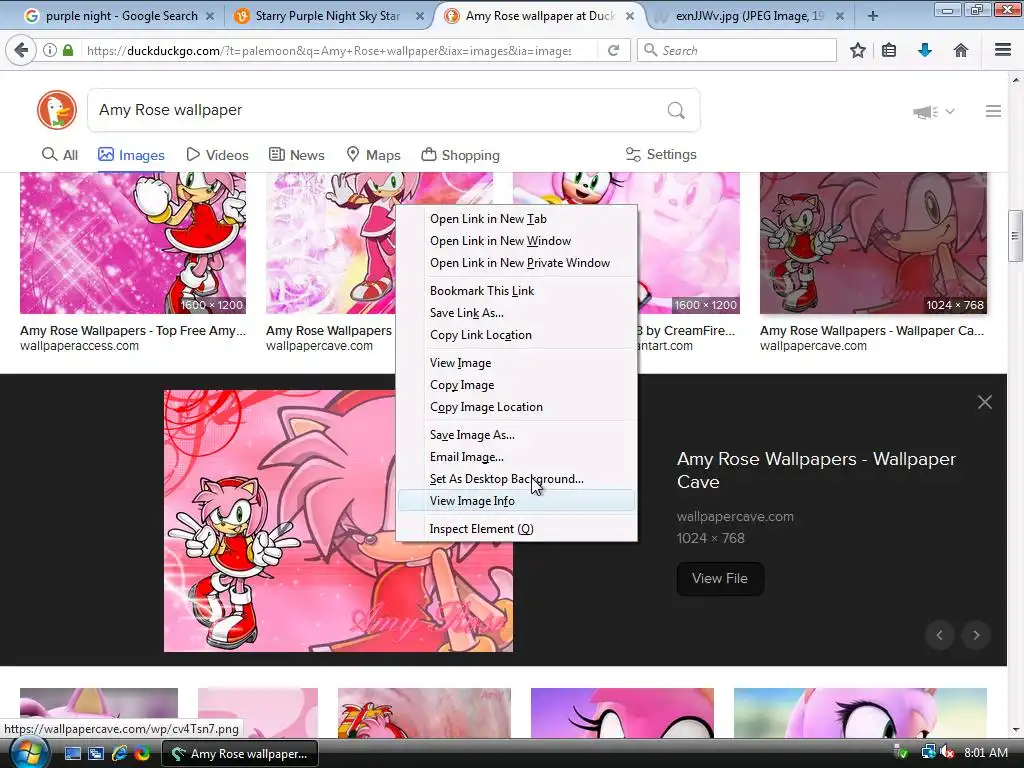Click the toolbar Search box
This screenshot has width=1024, height=768.
tap(737, 50)
